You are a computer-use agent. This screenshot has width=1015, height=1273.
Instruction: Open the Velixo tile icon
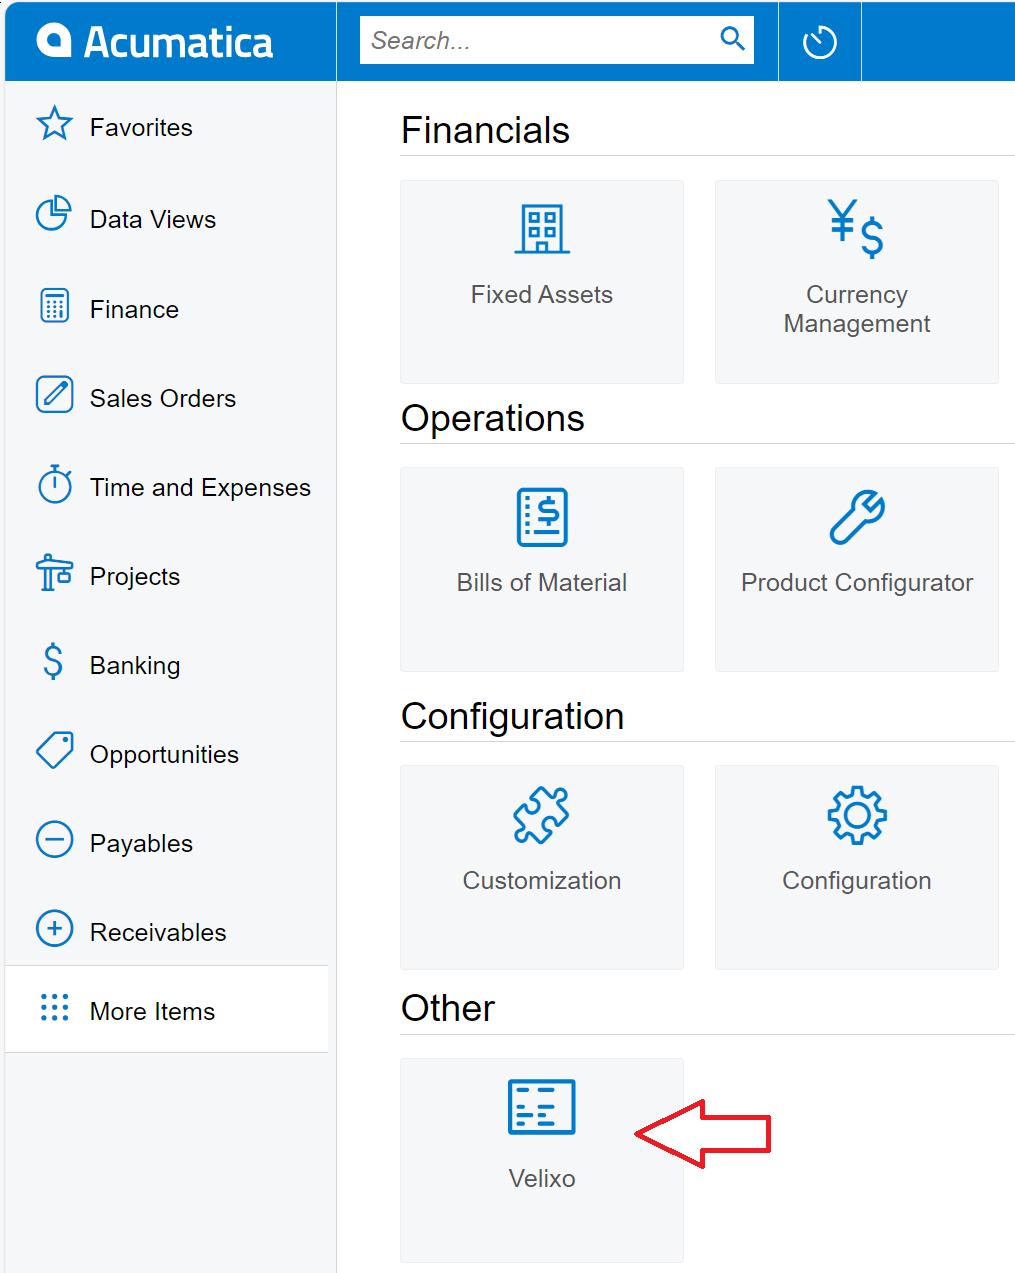[541, 1107]
